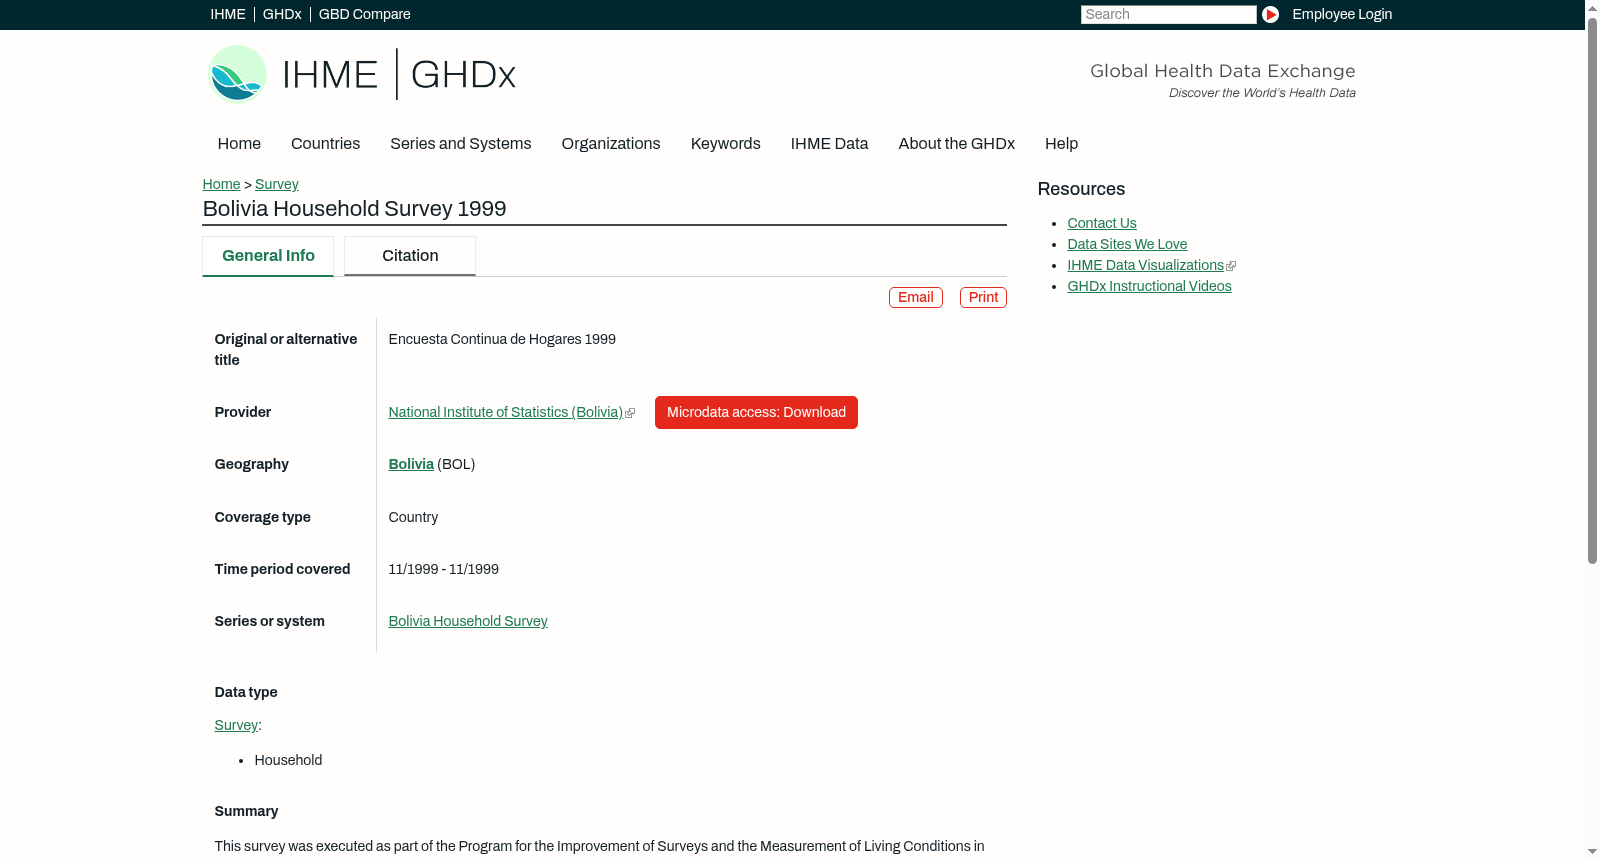The height and width of the screenshot is (861, 1600).
Task: Click the scrollbar down arrow
Action: click(1592, 852)
